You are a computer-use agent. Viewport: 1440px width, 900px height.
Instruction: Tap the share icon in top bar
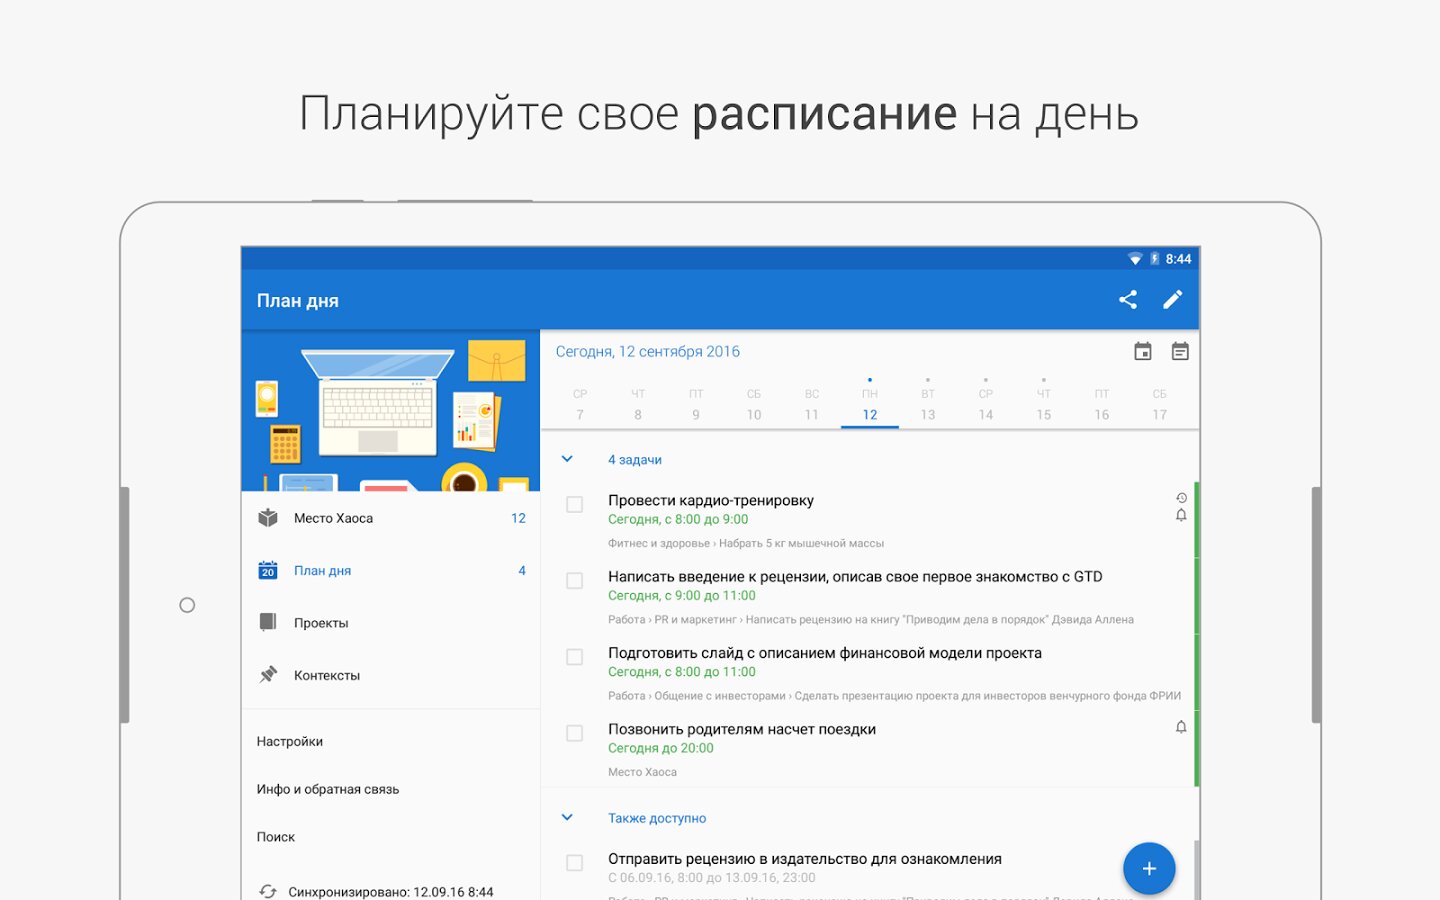click(1128, 299)
